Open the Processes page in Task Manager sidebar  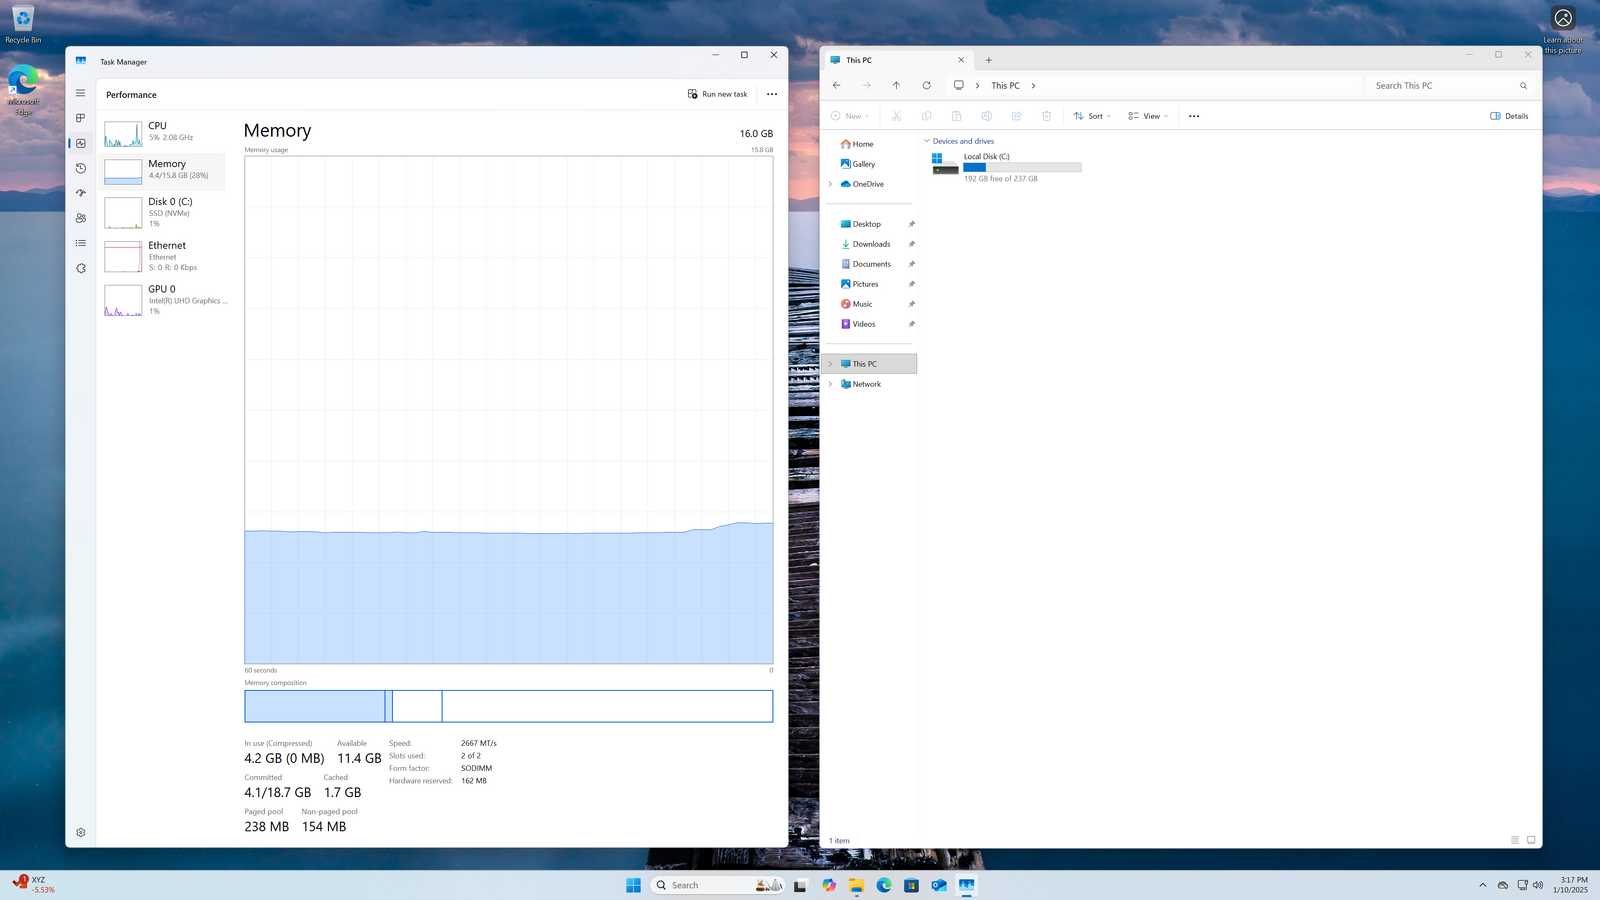pos(81,118)
